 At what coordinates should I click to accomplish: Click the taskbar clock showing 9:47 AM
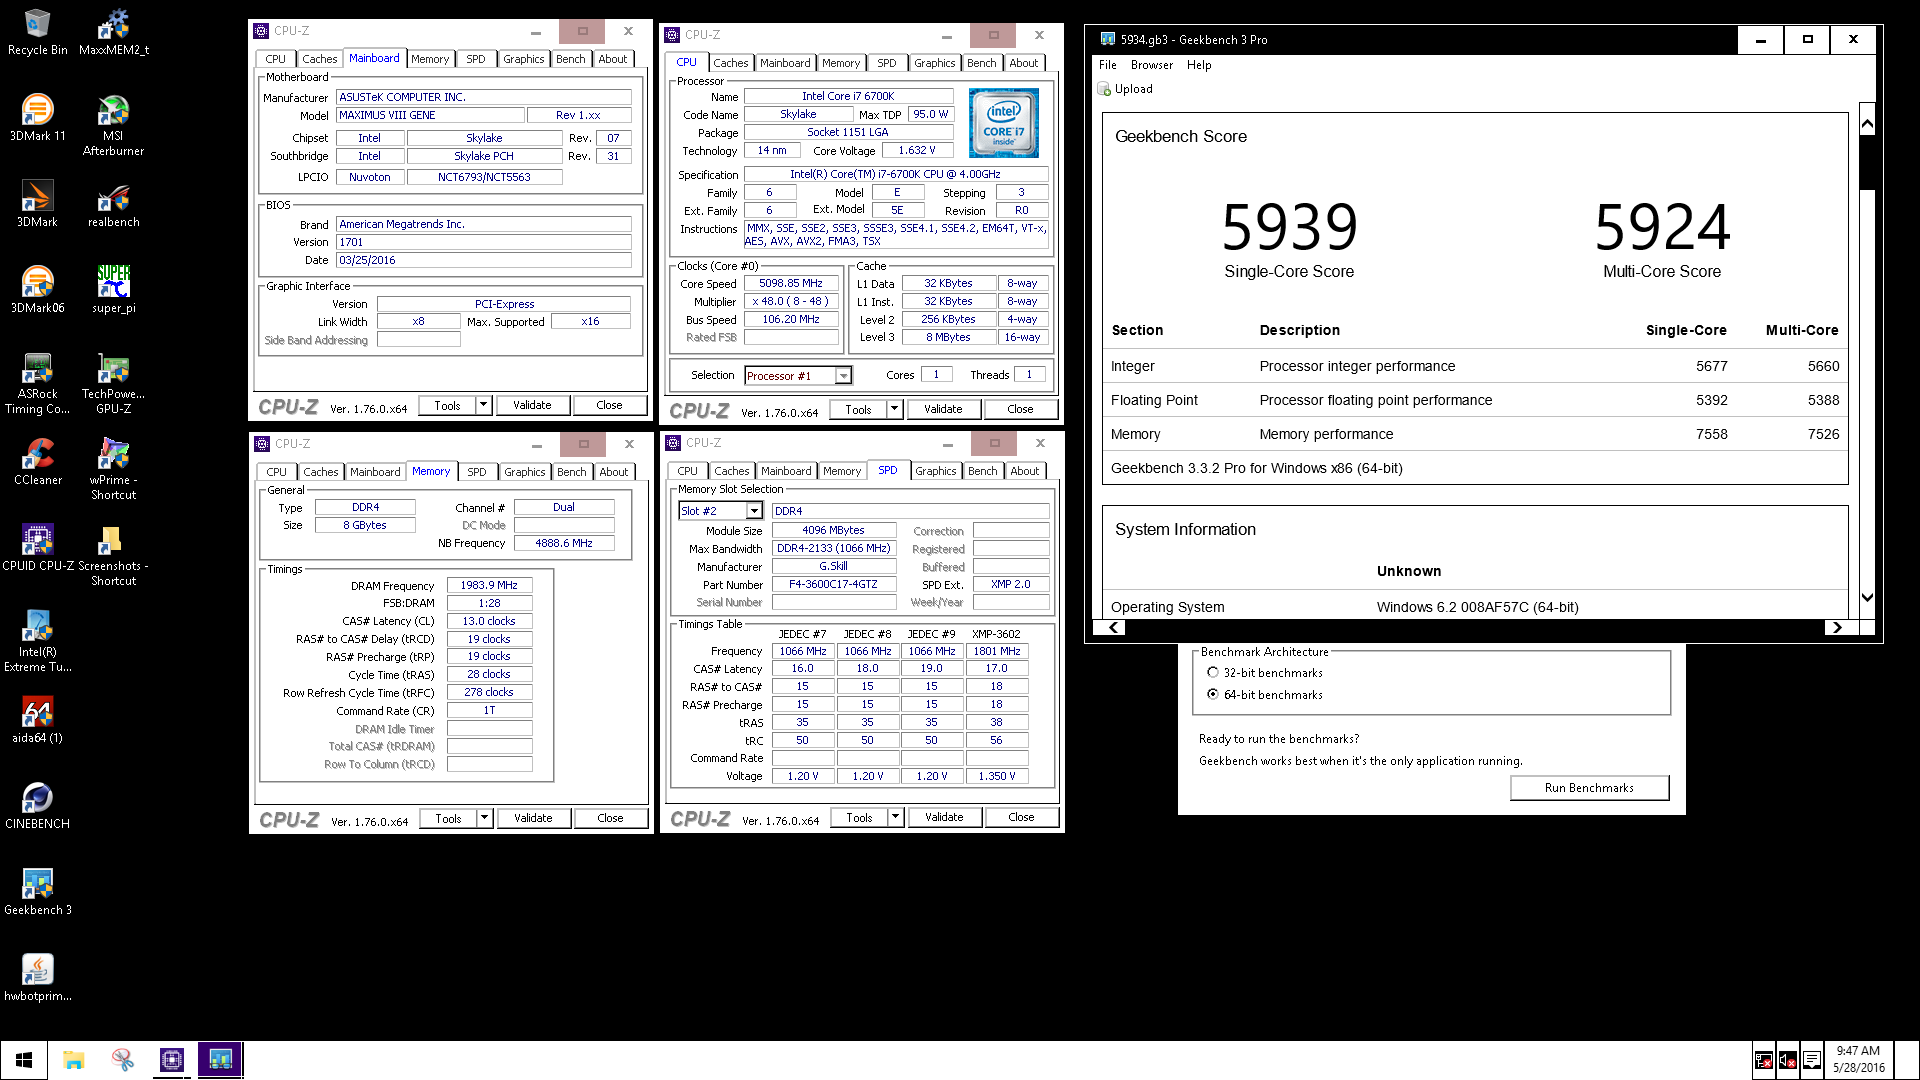click(x=1857, y=1059)
